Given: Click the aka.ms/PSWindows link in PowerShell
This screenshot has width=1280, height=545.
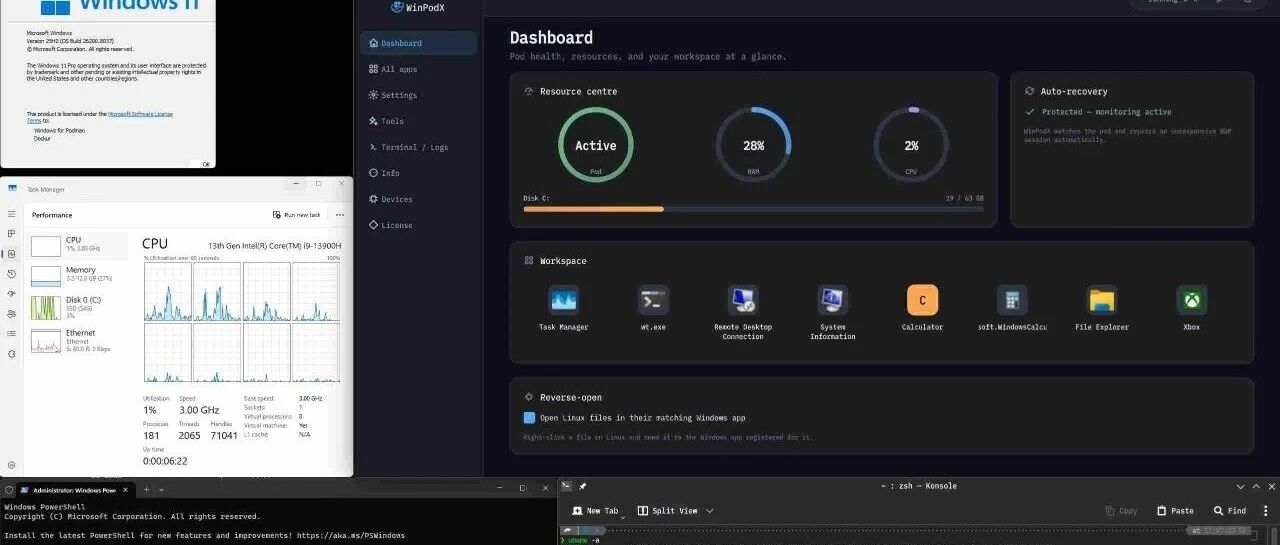Looking at the screenshot, I should coord(349,536).
